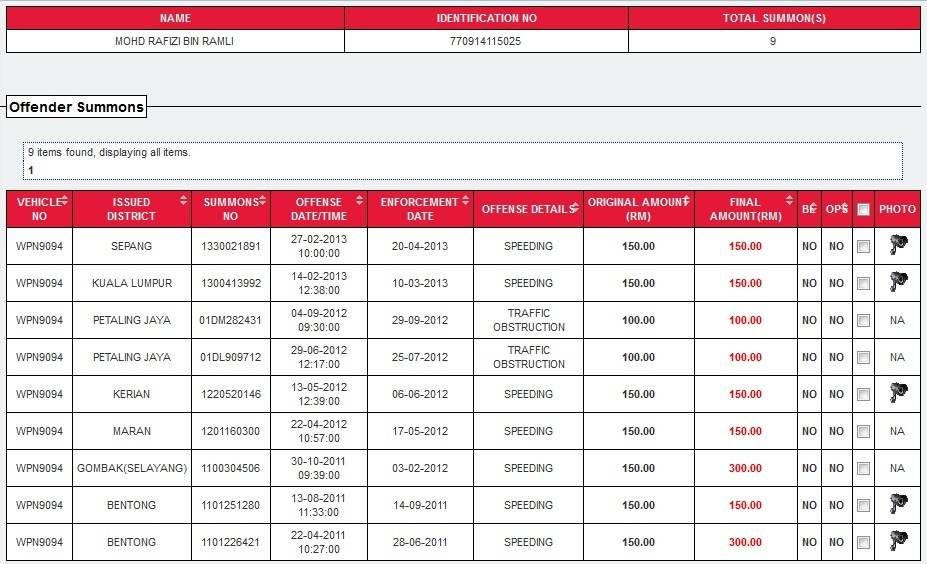927x564 pixels.
Task: Tick checkbox for summons 1201160300
Action: (x=863, y=432)
